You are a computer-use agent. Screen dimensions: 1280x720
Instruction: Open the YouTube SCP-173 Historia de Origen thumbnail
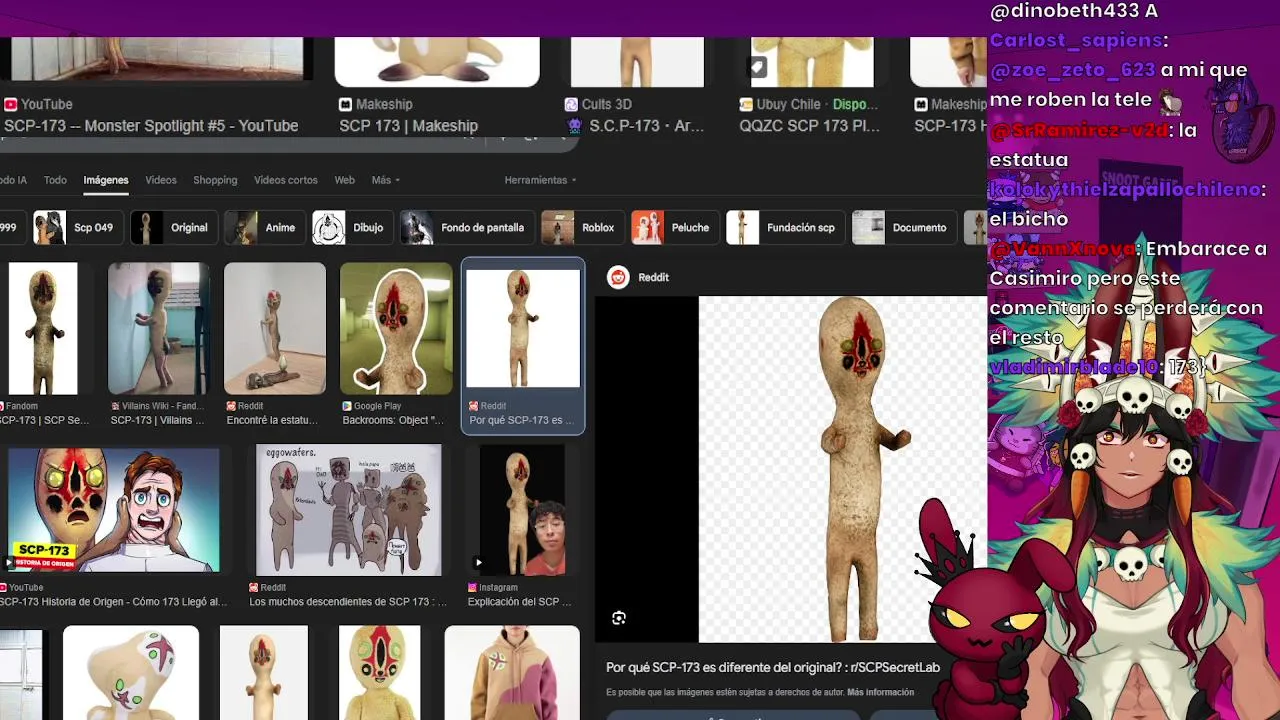click(x=114, y=510)
